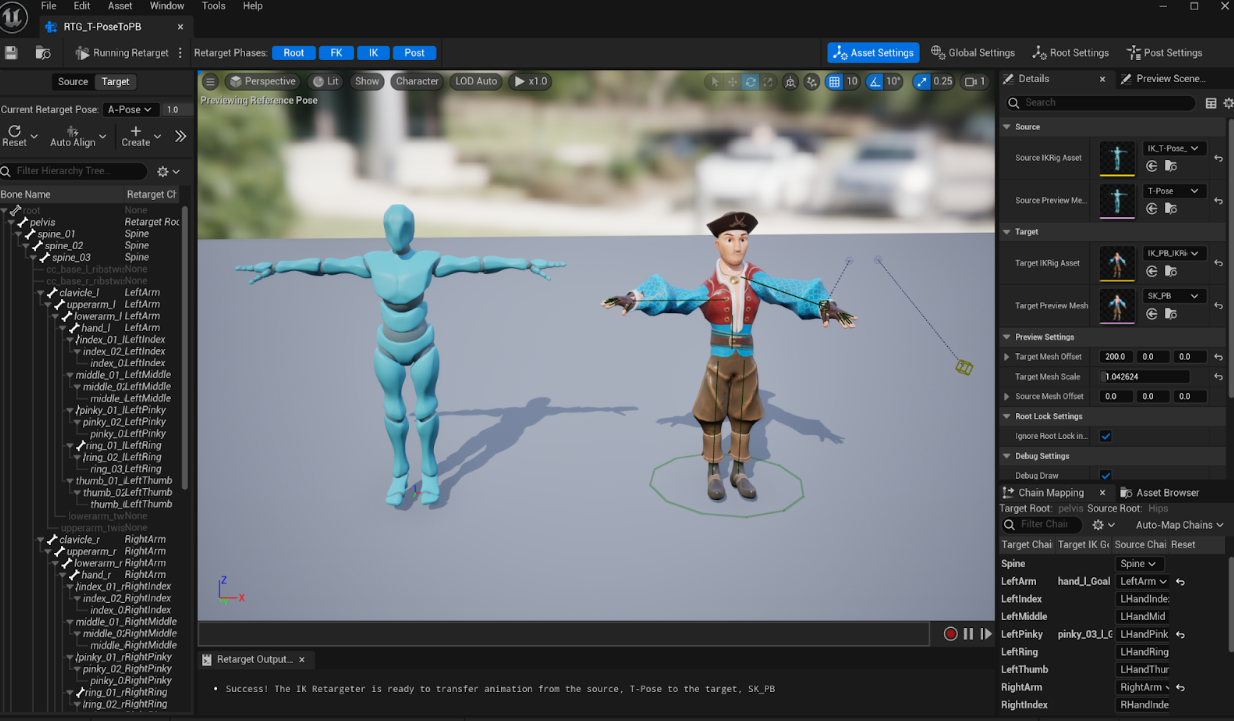The width and height of the screenshot is (1234, 721).
Task: Click the Details panel search field
Action: tap(1107, 103)
